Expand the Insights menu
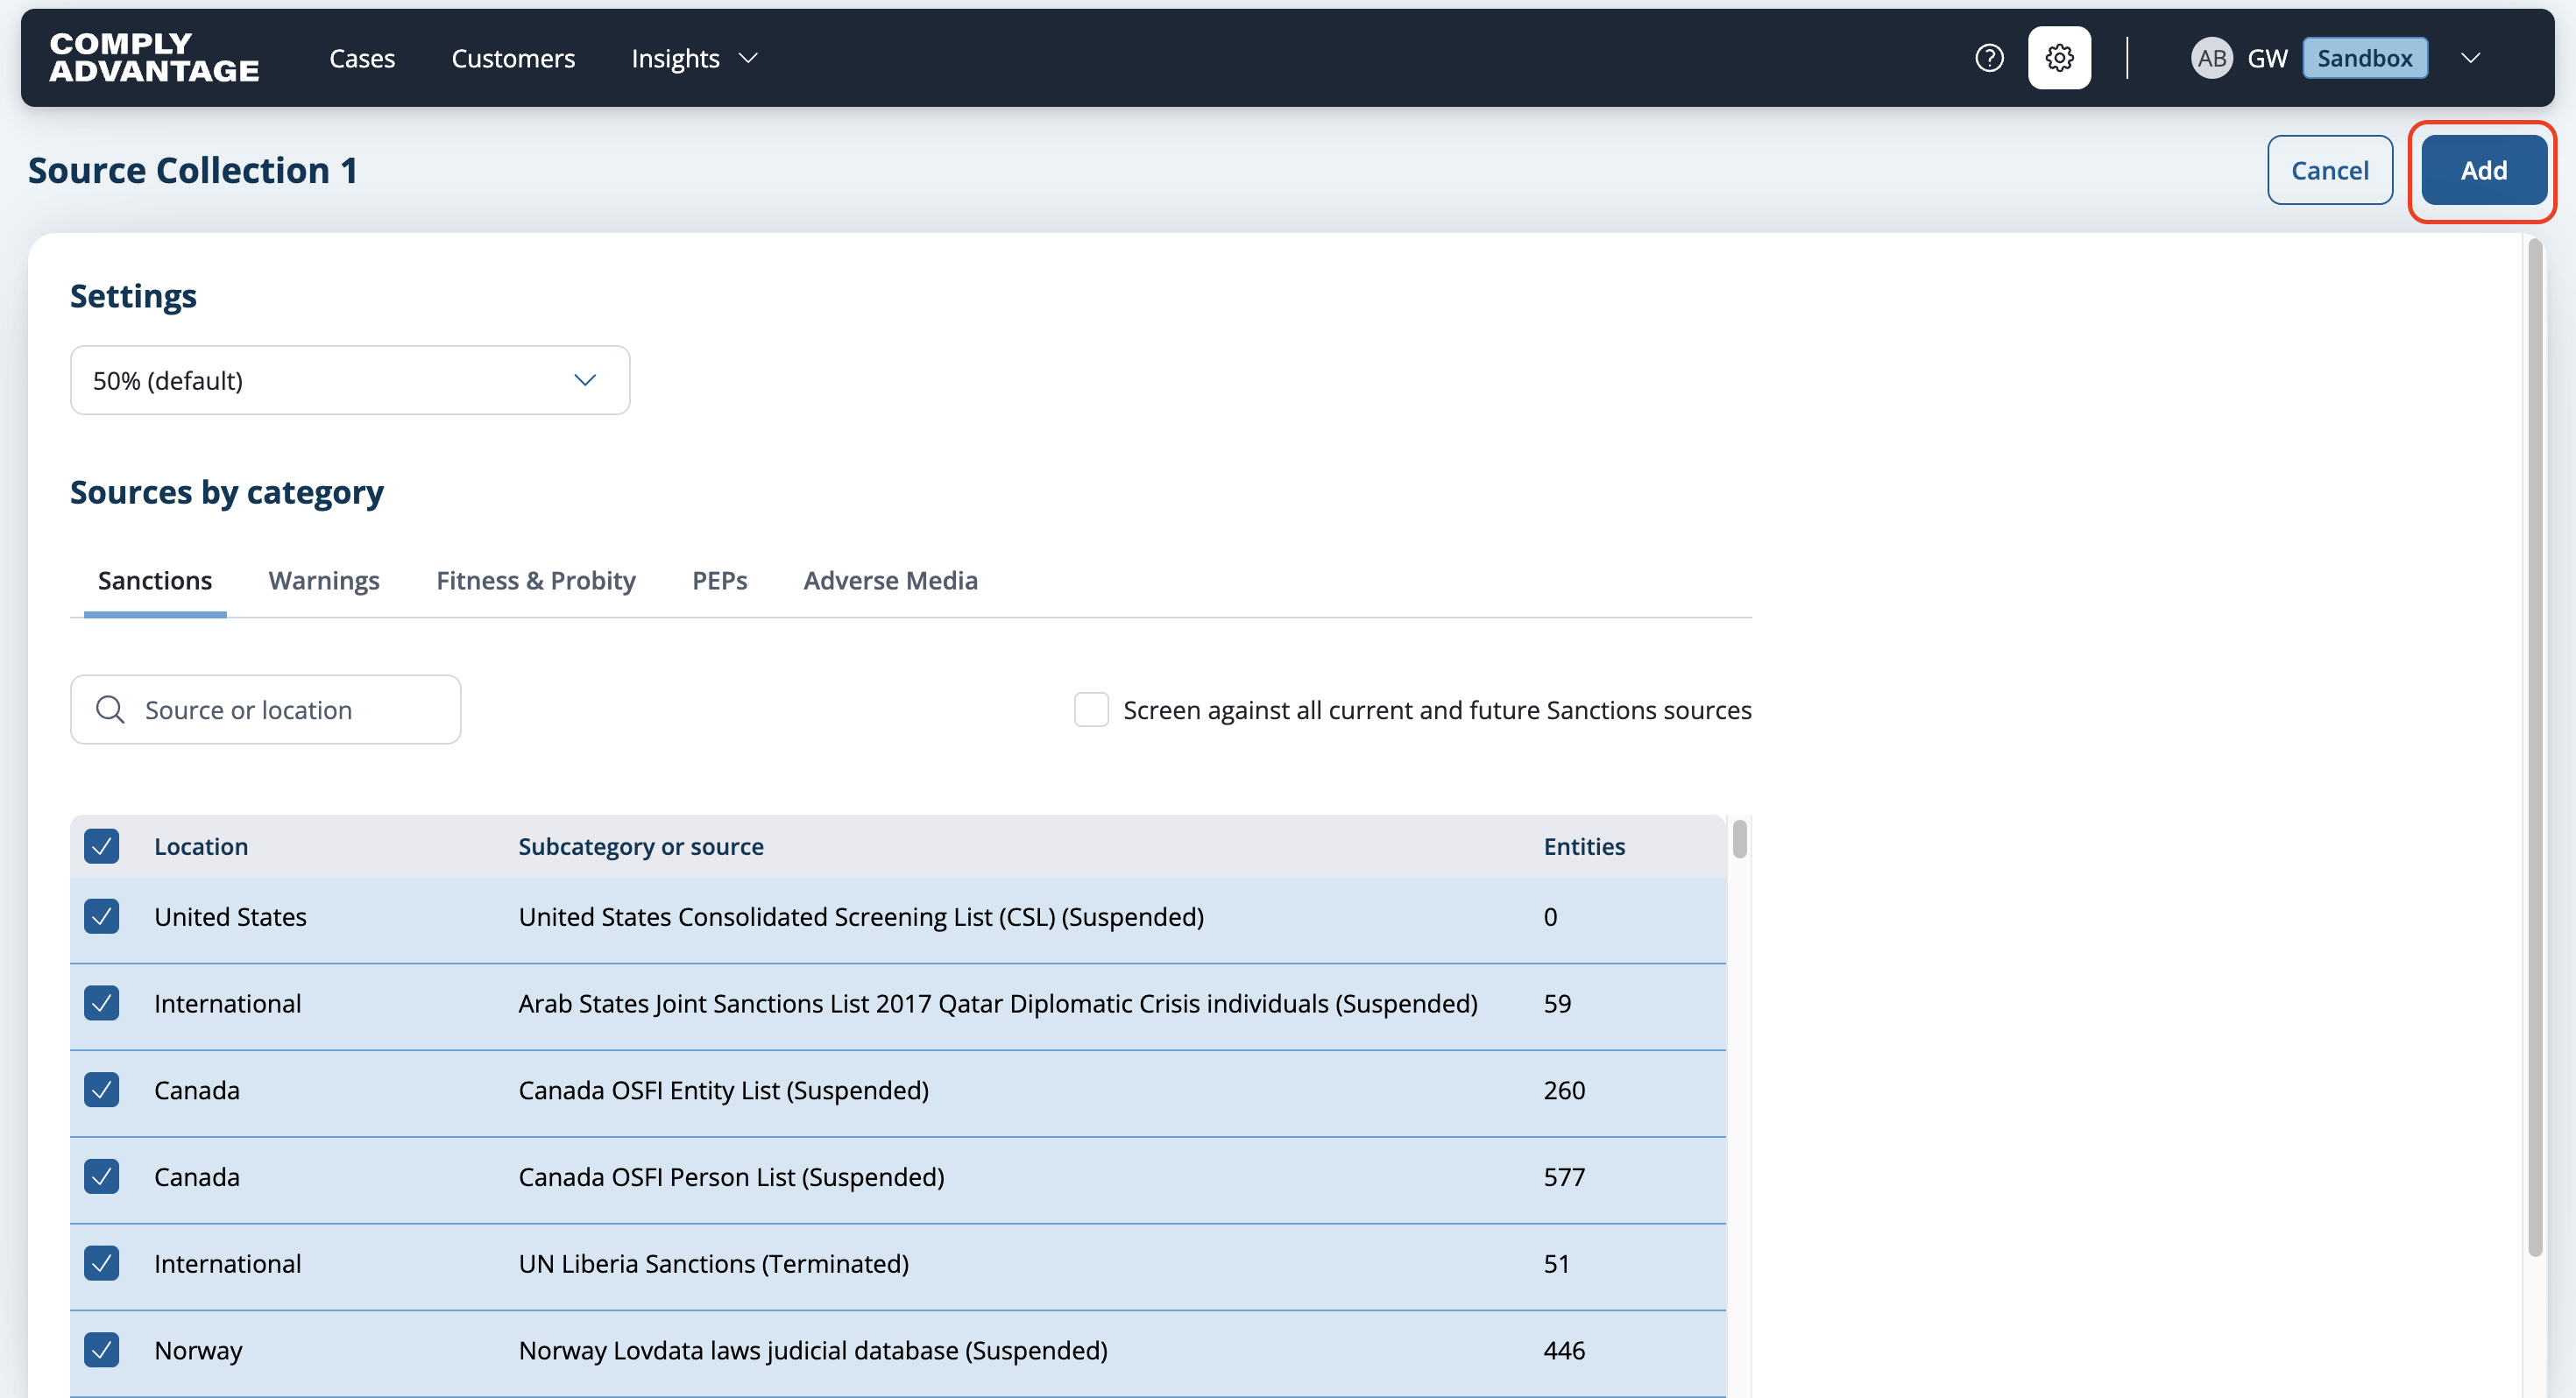Image resolution: width=2576 pixels, height=1398 pixels. (695, 58)
